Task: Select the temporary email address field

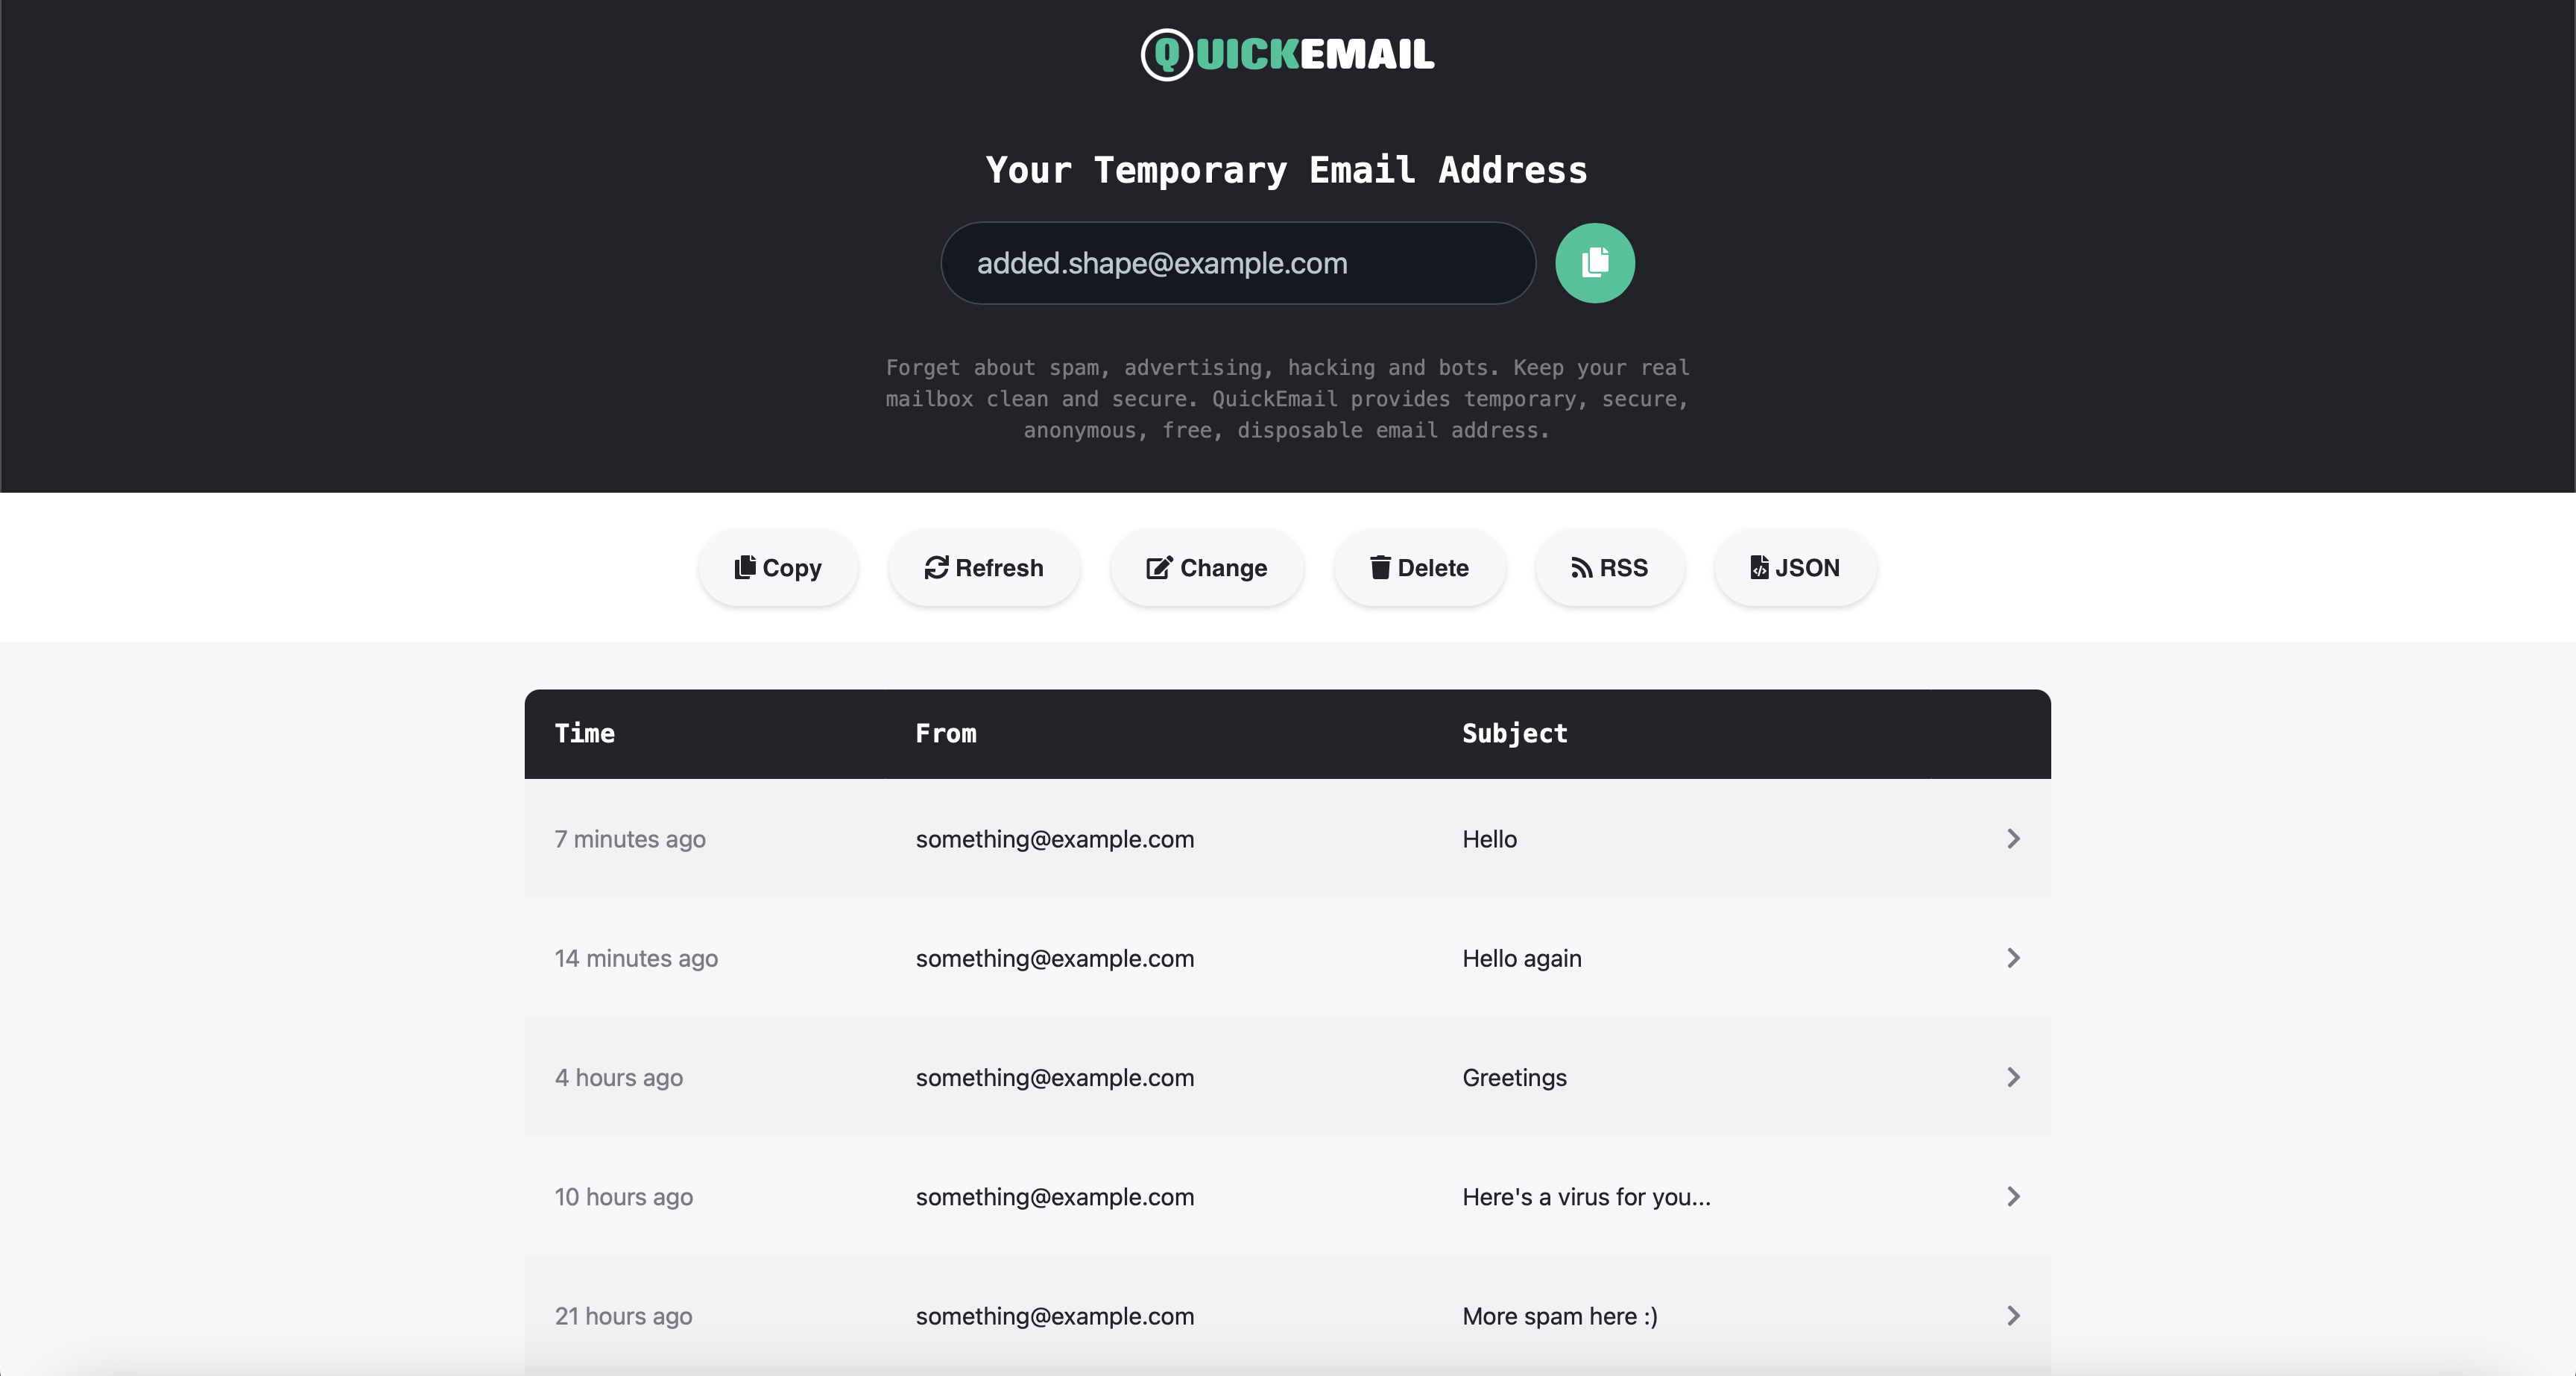Action: point(1238,263)
